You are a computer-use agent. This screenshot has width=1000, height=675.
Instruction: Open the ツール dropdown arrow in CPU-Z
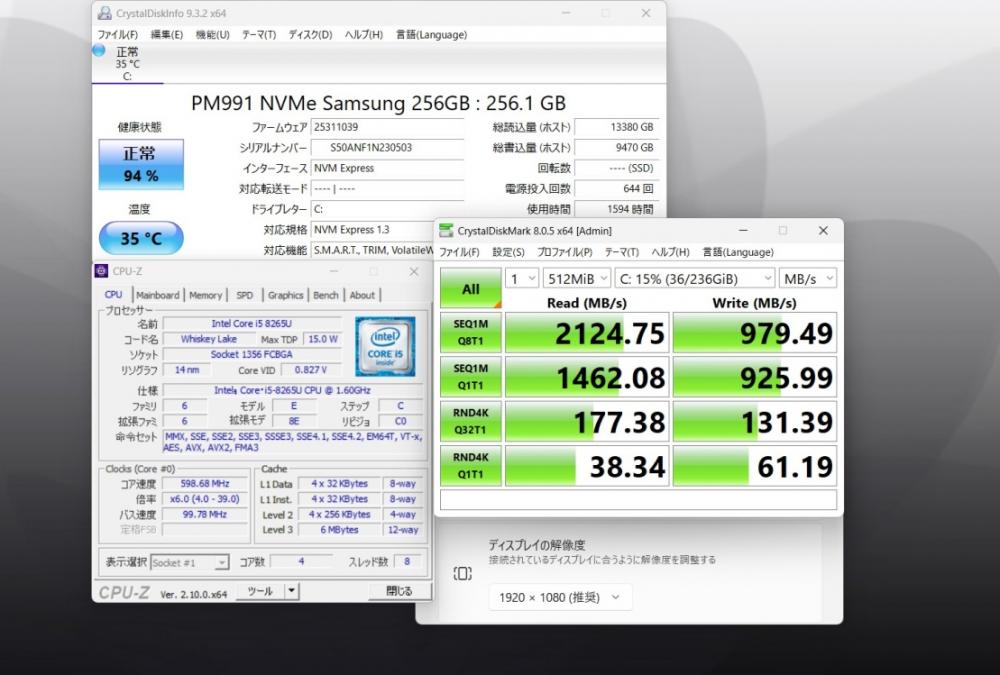pyautogui.click(x=291, y=591)
